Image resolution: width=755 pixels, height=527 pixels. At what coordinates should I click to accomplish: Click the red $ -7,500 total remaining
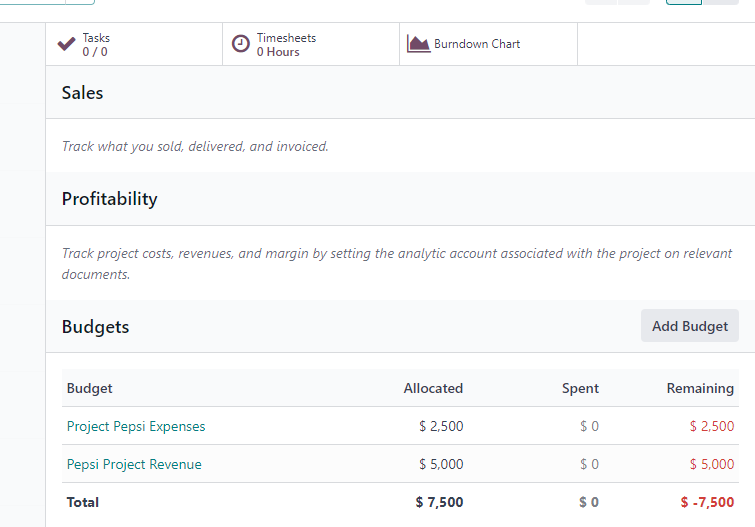707,502
